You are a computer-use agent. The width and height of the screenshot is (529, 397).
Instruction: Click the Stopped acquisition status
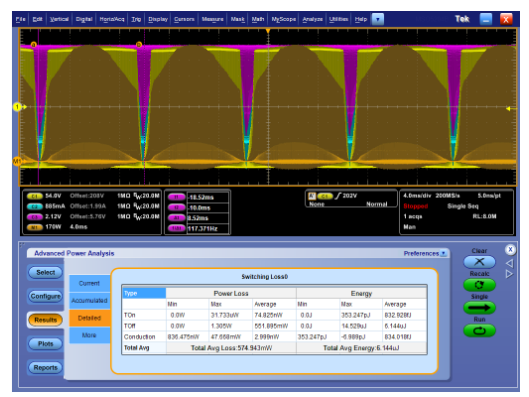[x=416, y=206]
